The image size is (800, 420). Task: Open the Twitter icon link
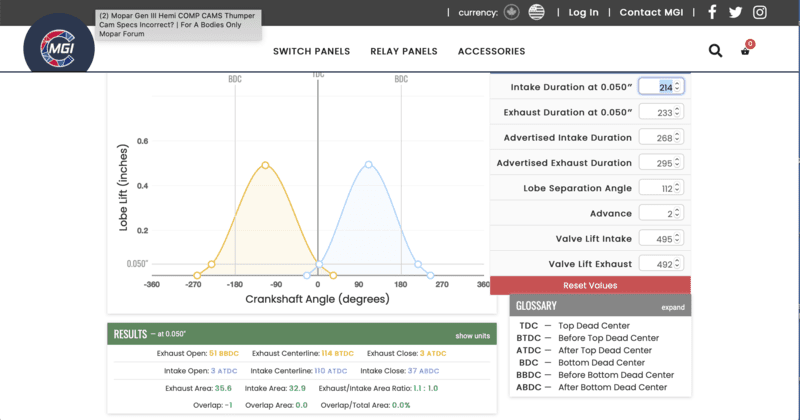coord(736,12)
